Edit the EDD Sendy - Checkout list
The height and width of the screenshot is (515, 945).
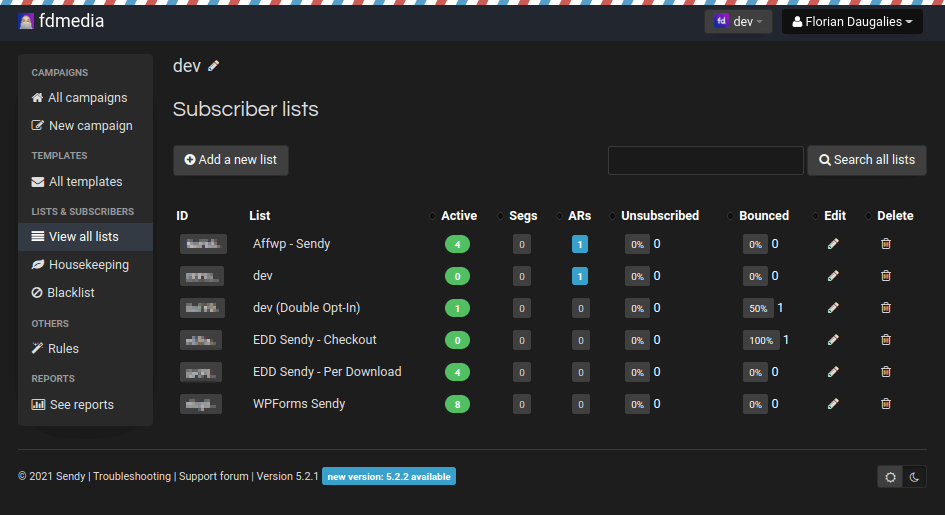click(833, 340)
